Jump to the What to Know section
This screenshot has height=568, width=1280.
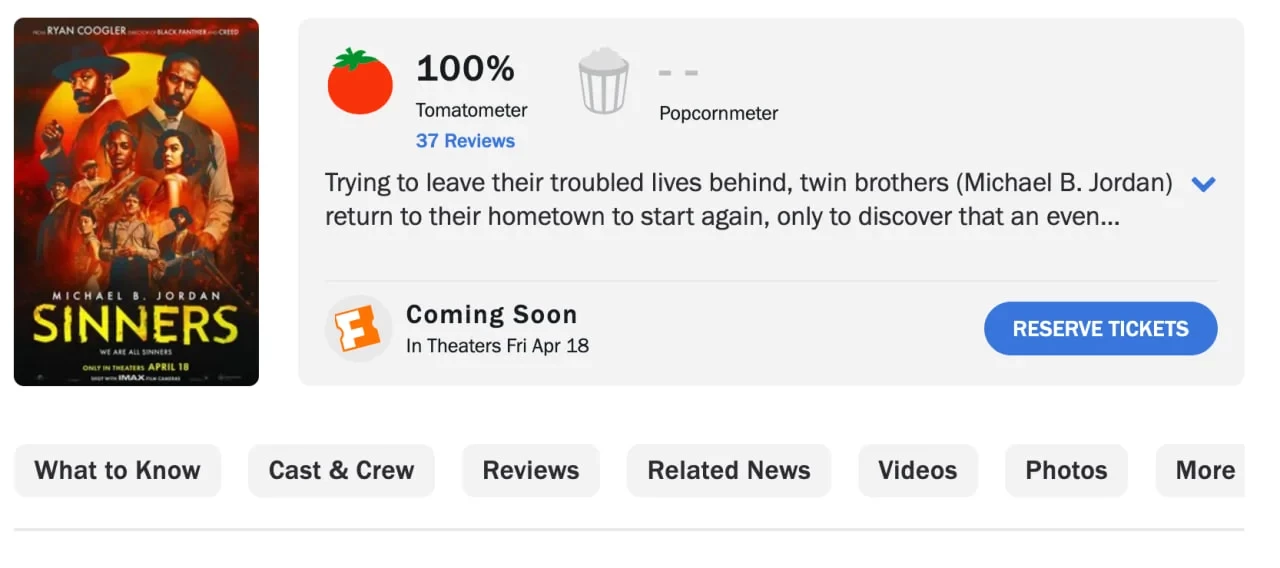click(x=117, y=470)
